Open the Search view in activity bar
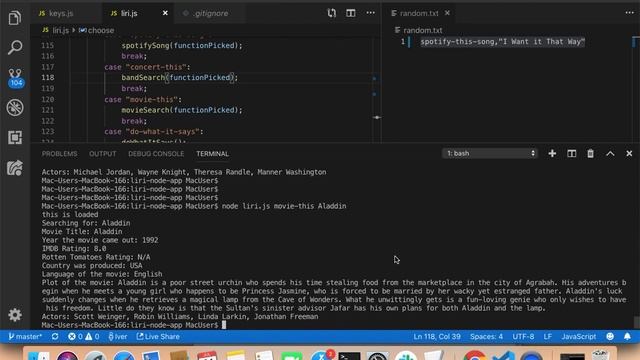Screen dimensions: 640x360 [15, 47]
